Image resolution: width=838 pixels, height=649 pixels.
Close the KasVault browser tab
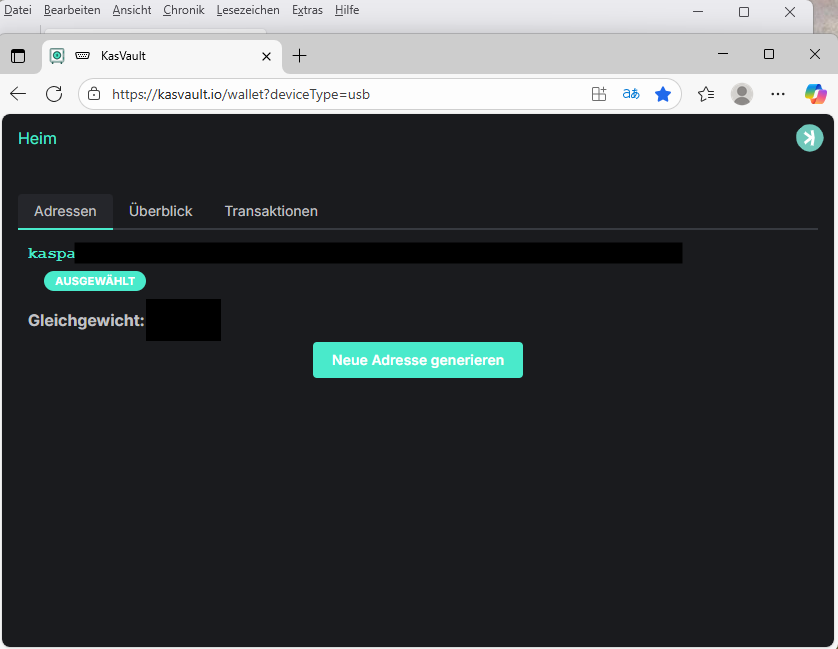click(x=266, y=56)
